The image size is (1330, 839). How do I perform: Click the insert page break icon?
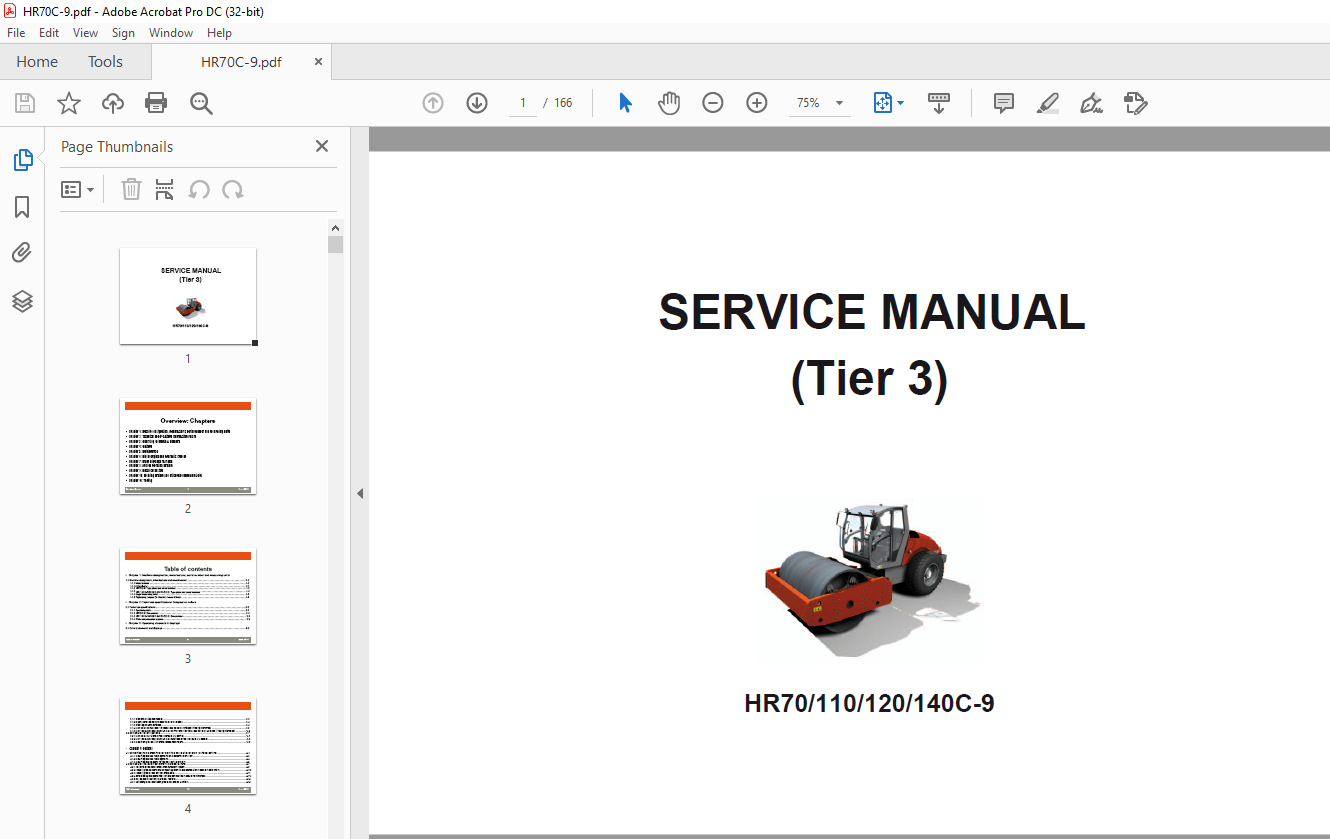click(165, 190)
